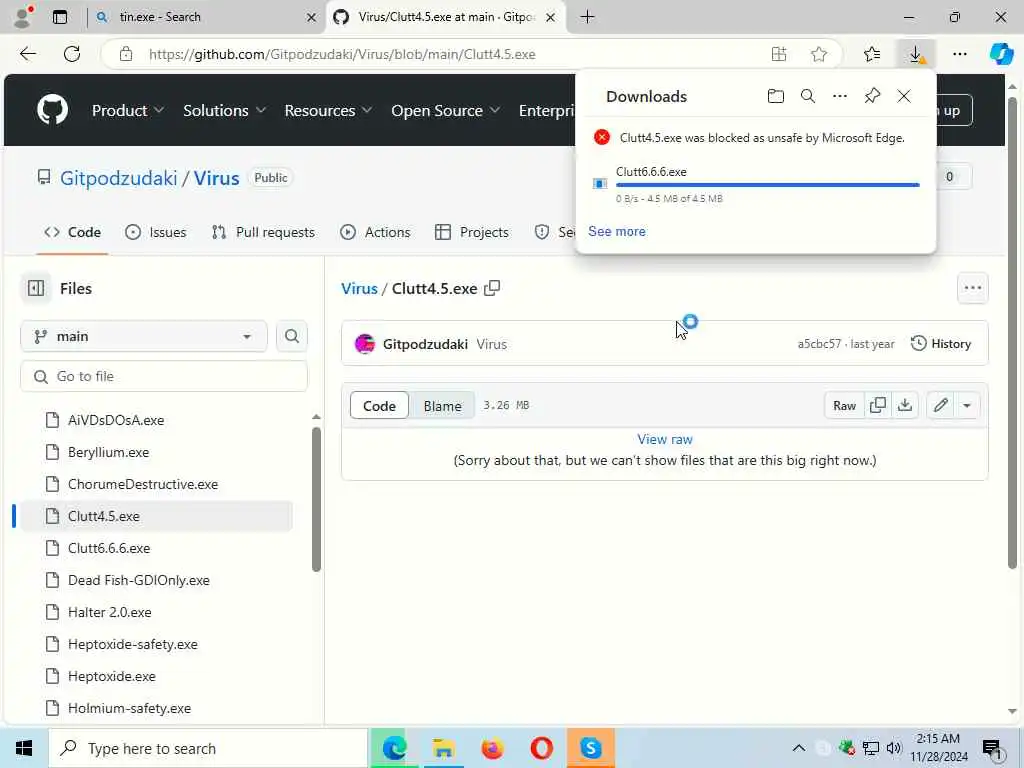
Task: Launch Firefox from the taskbar
Action: pos(492,748)
